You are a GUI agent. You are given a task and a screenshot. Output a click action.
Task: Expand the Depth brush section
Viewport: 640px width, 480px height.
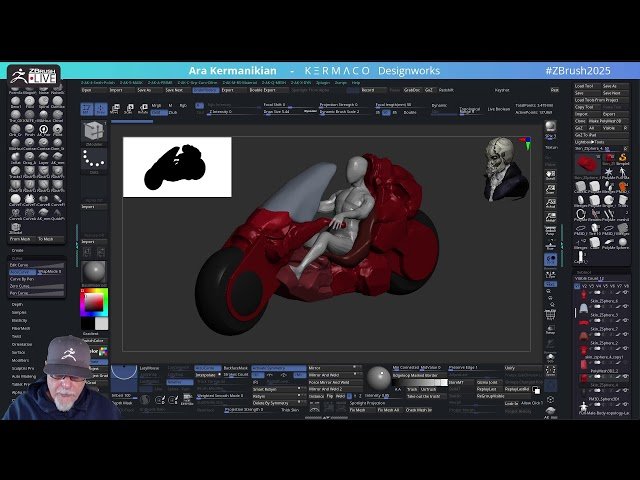[17, 304]
